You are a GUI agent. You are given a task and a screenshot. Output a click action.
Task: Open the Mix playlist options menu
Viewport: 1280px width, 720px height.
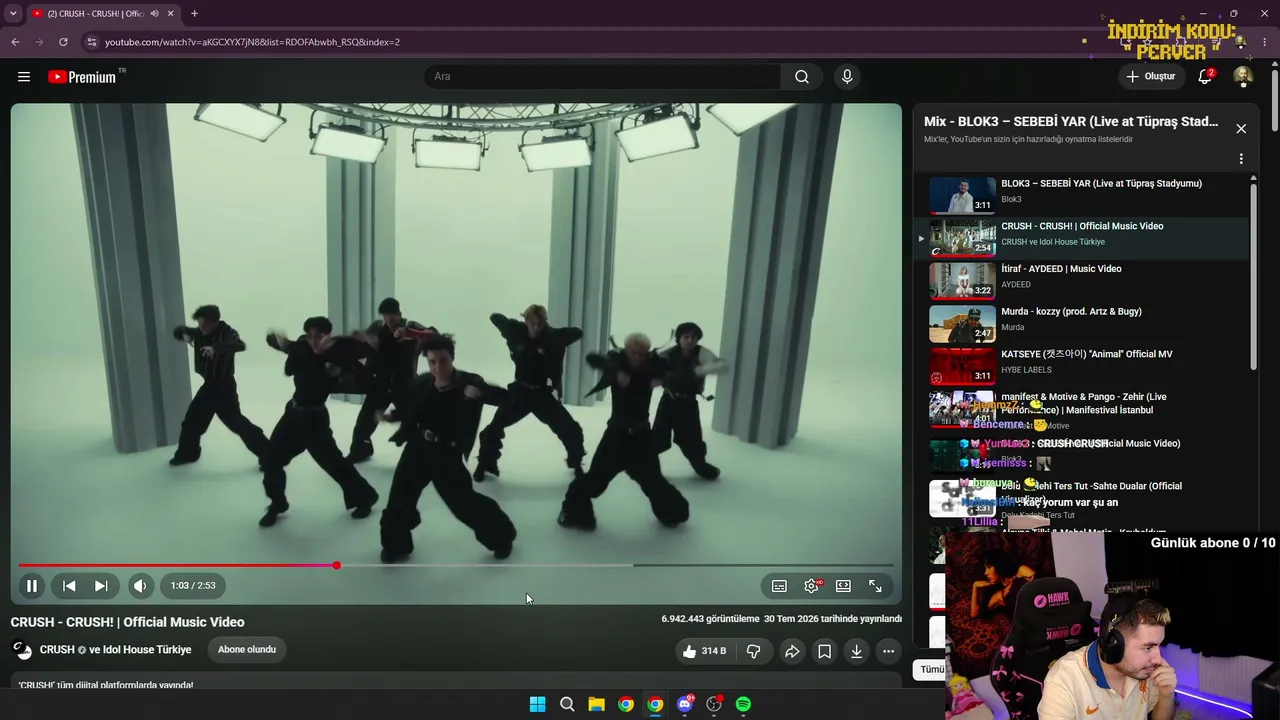tap(1241, 159)
